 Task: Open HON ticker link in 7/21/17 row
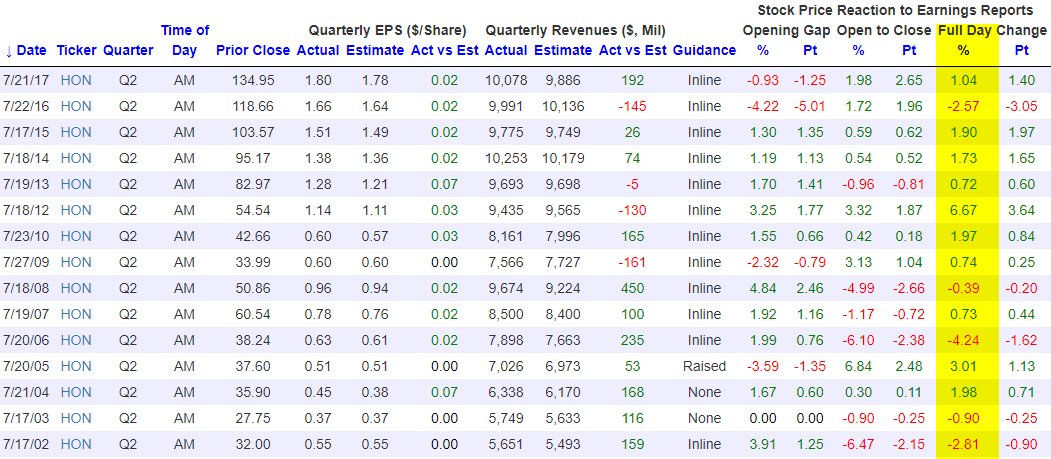tap(76, 80)
